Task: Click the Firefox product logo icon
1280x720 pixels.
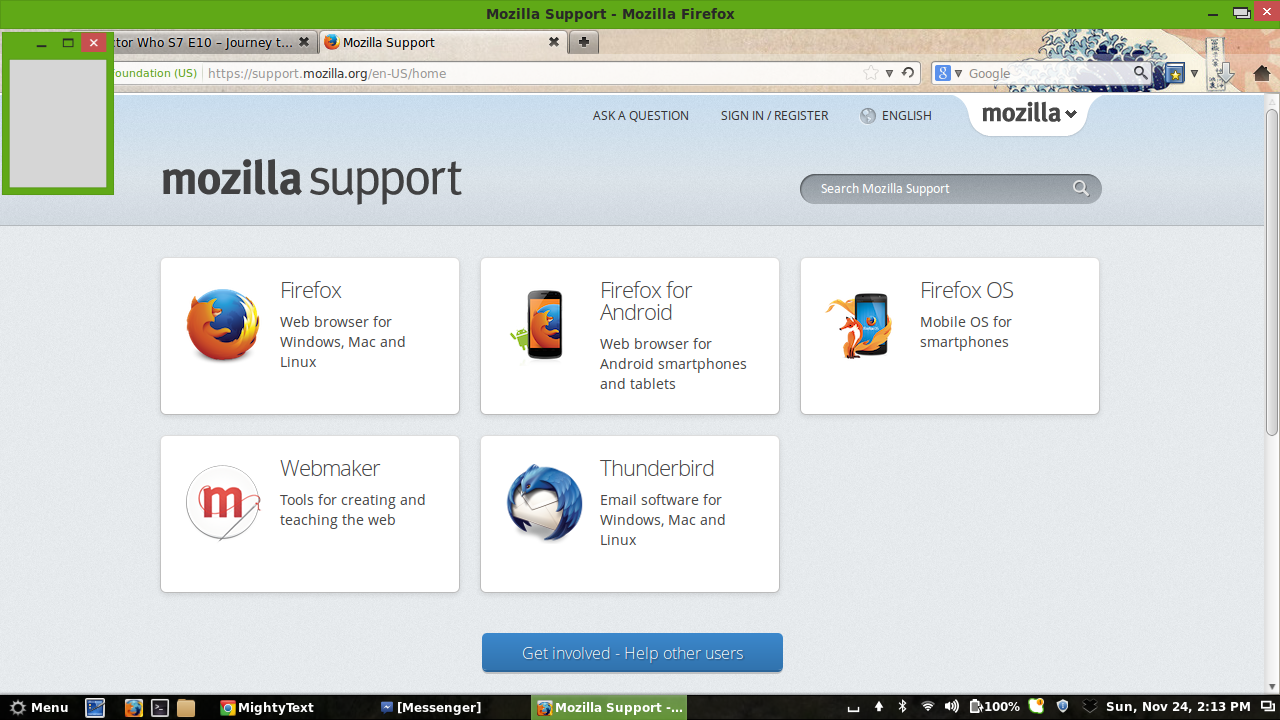Action: pyautogui.click(x=223, y=325)
